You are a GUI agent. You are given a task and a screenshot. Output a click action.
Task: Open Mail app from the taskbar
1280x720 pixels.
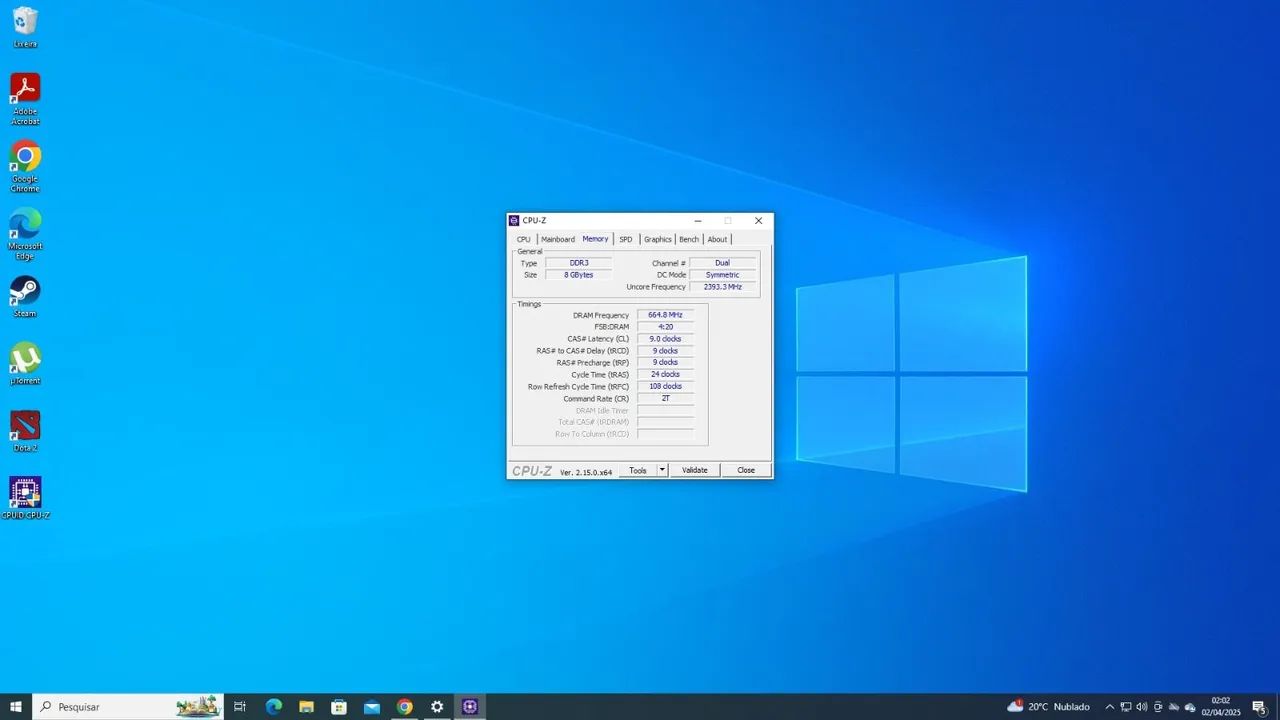[x=372, y=707]
